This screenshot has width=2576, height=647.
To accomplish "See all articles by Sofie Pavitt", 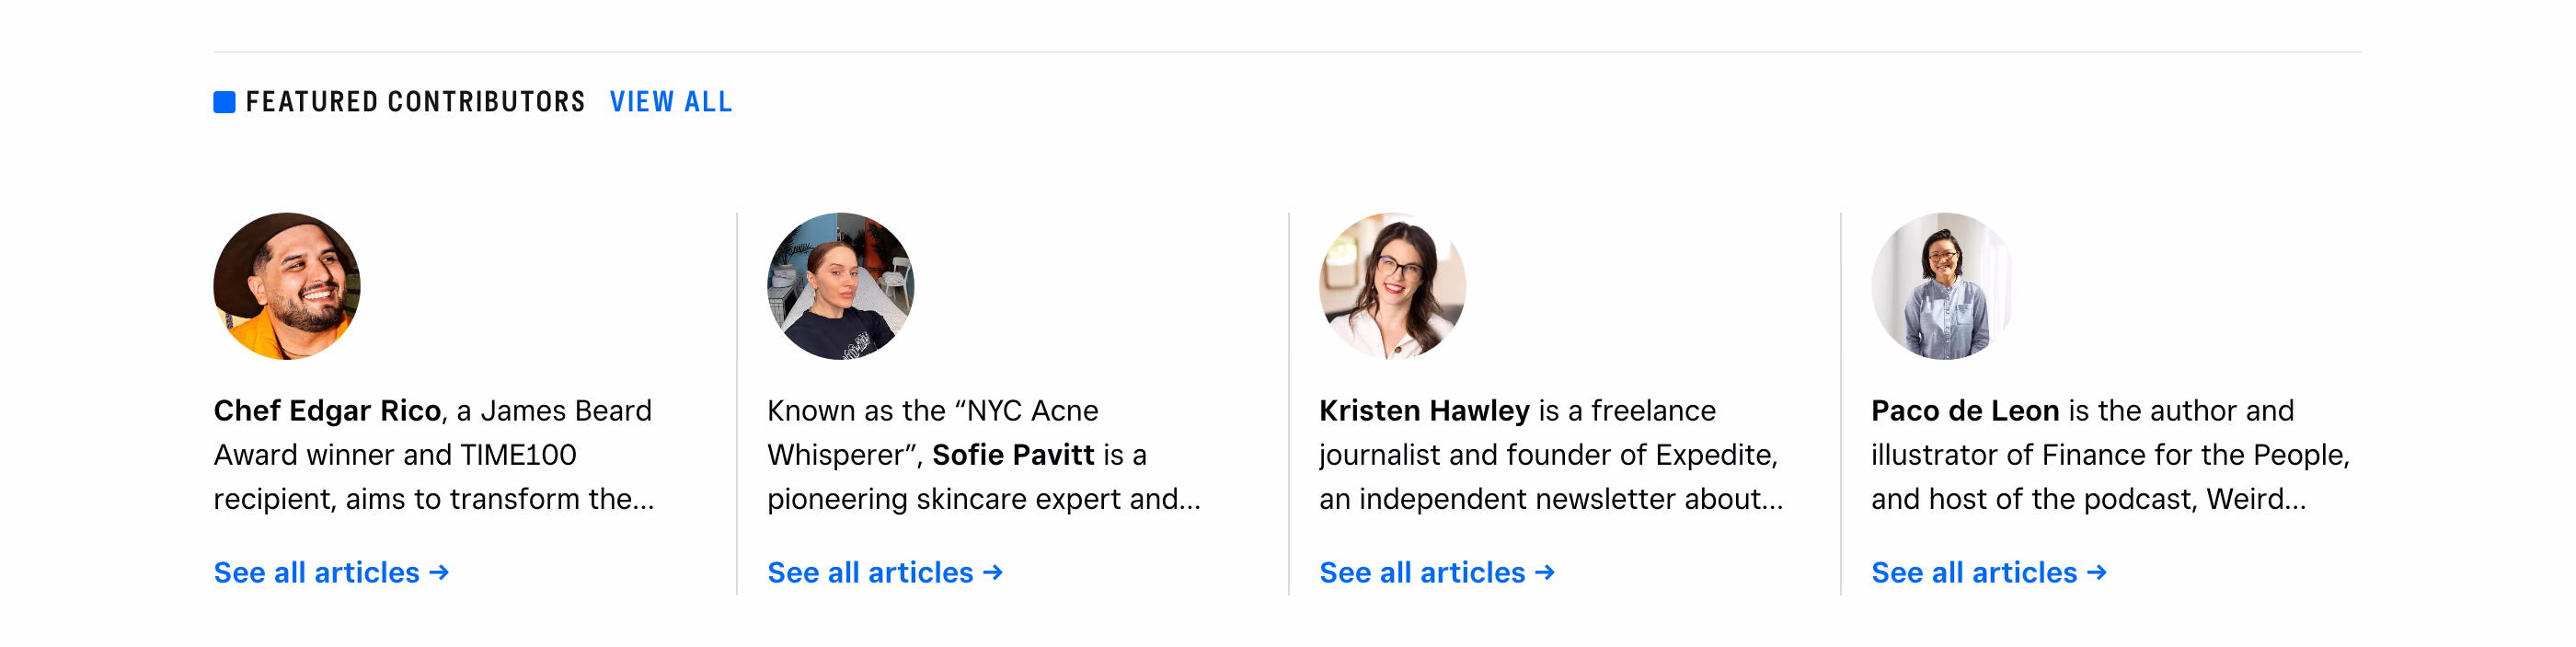I will (x=885, y=573).
